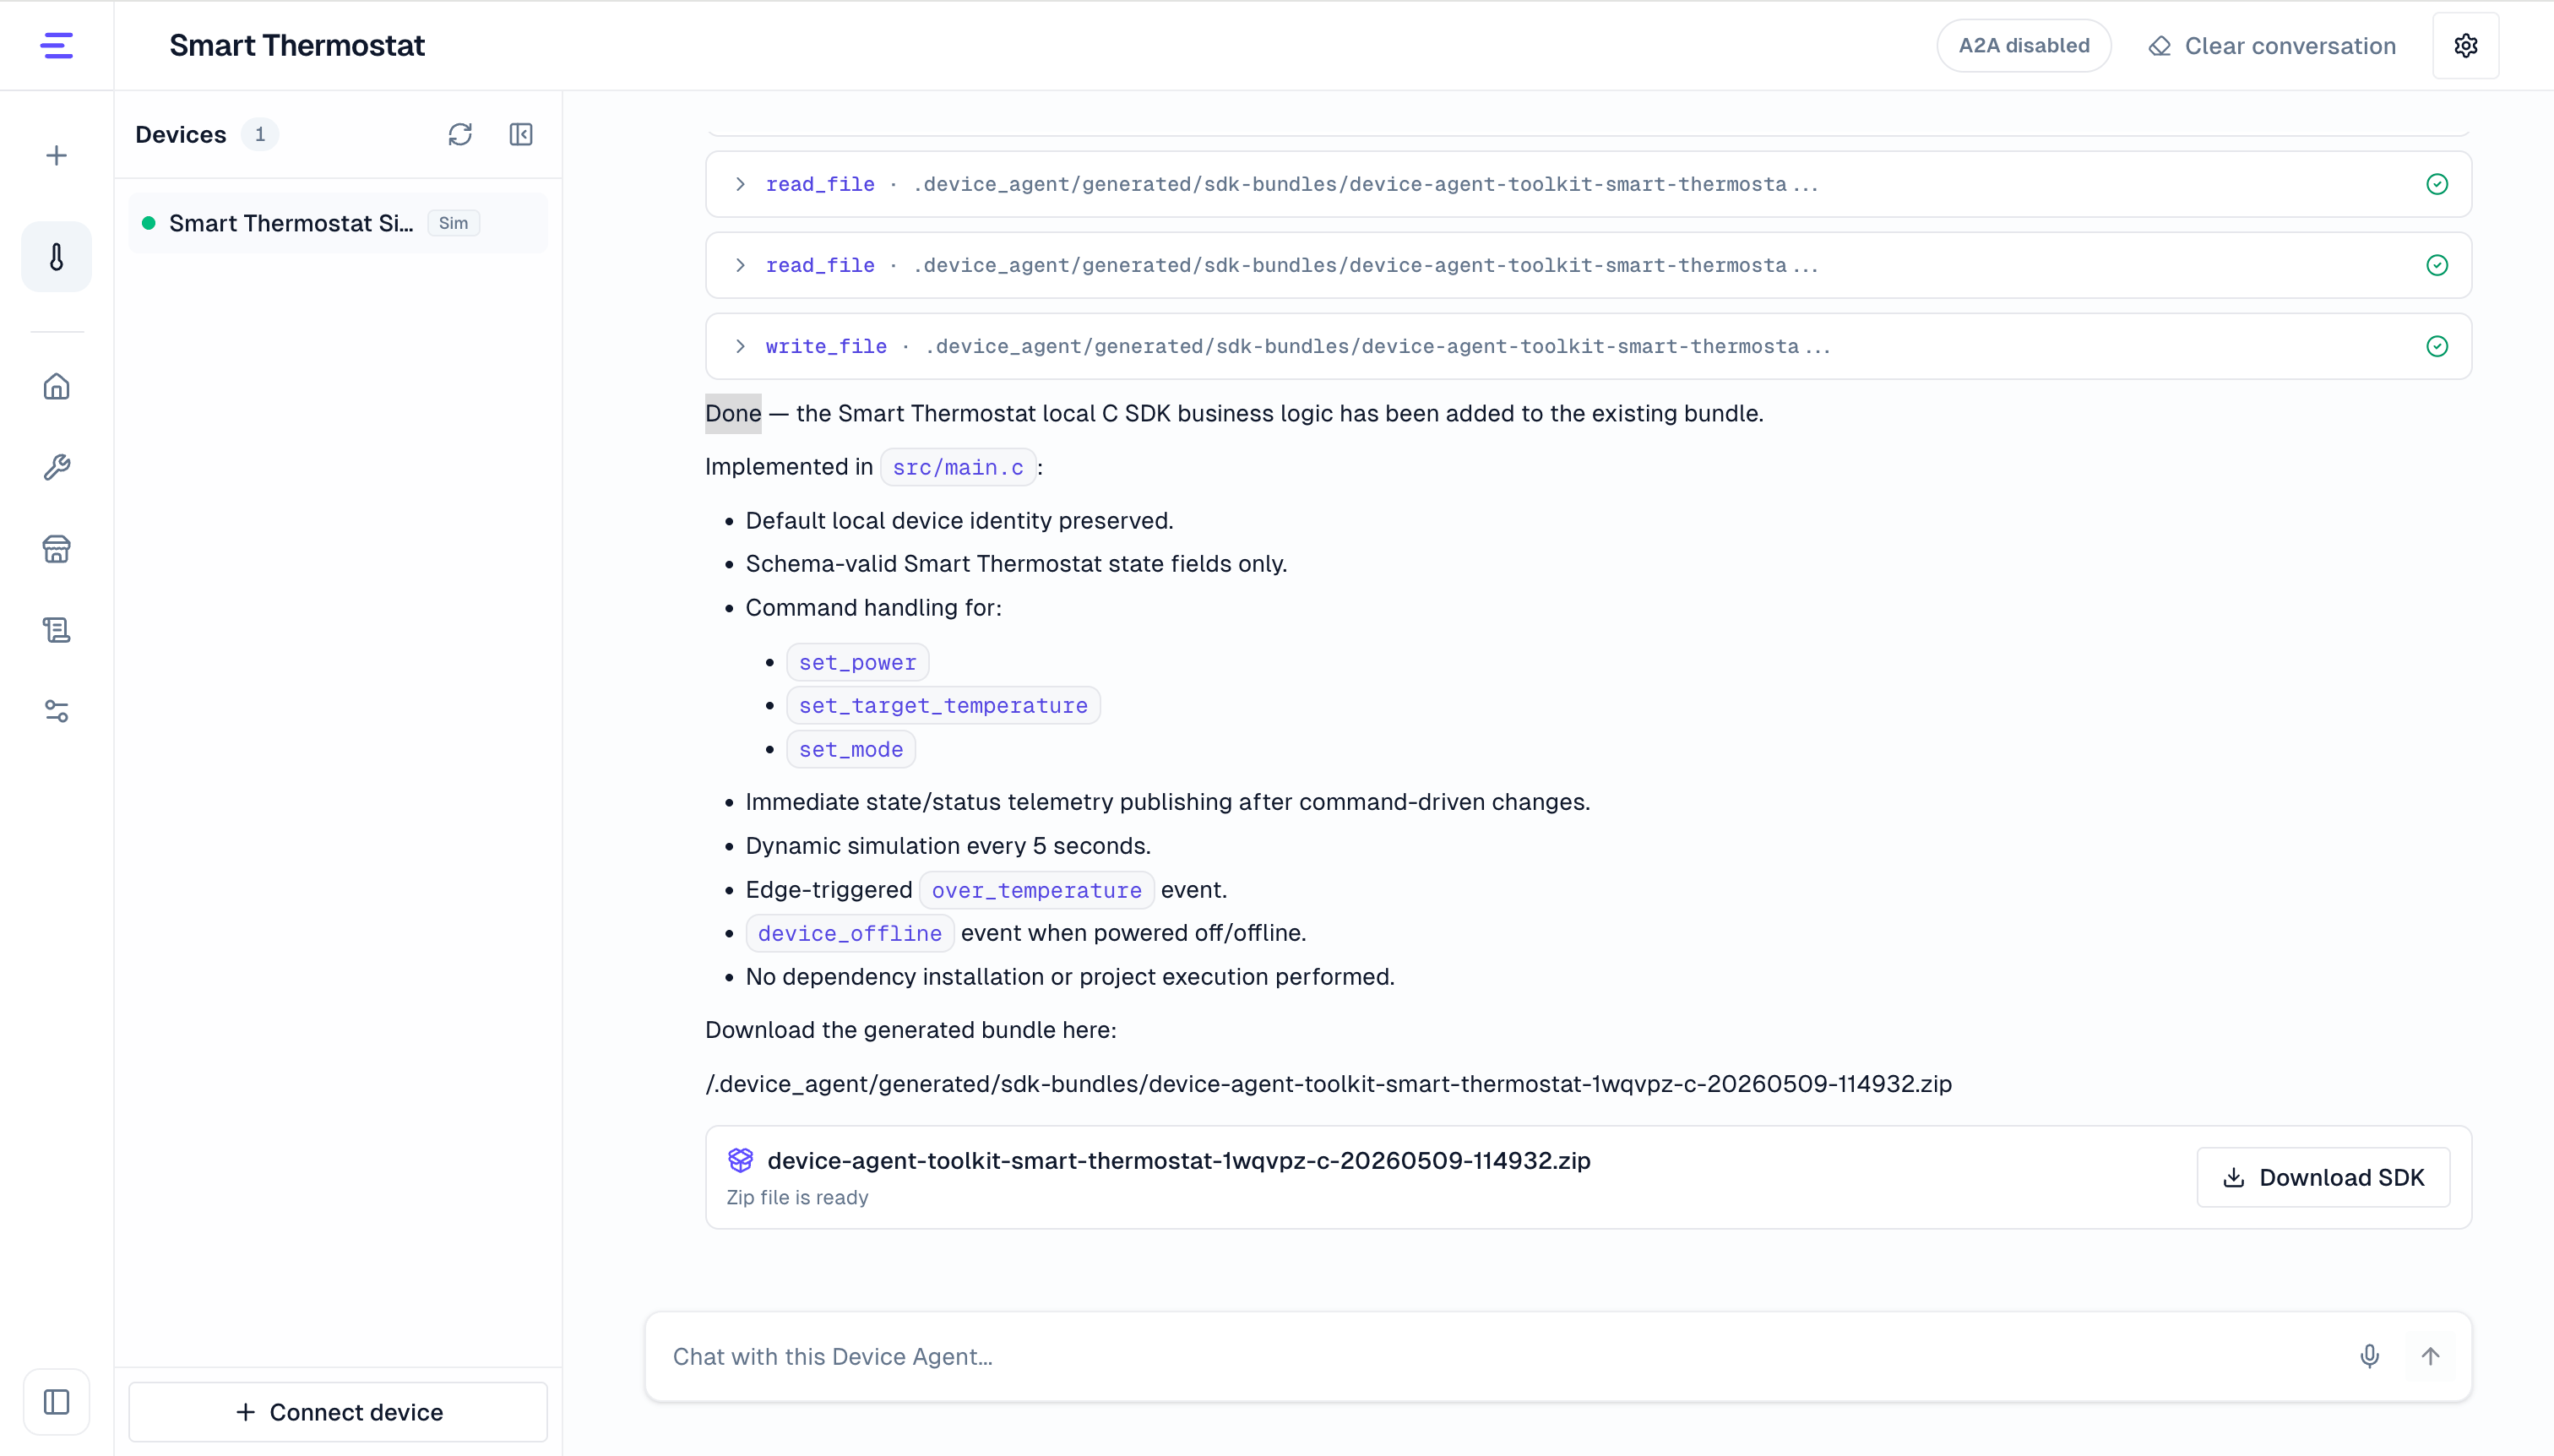Expand the first read_file tool call

tap(740, 184)
